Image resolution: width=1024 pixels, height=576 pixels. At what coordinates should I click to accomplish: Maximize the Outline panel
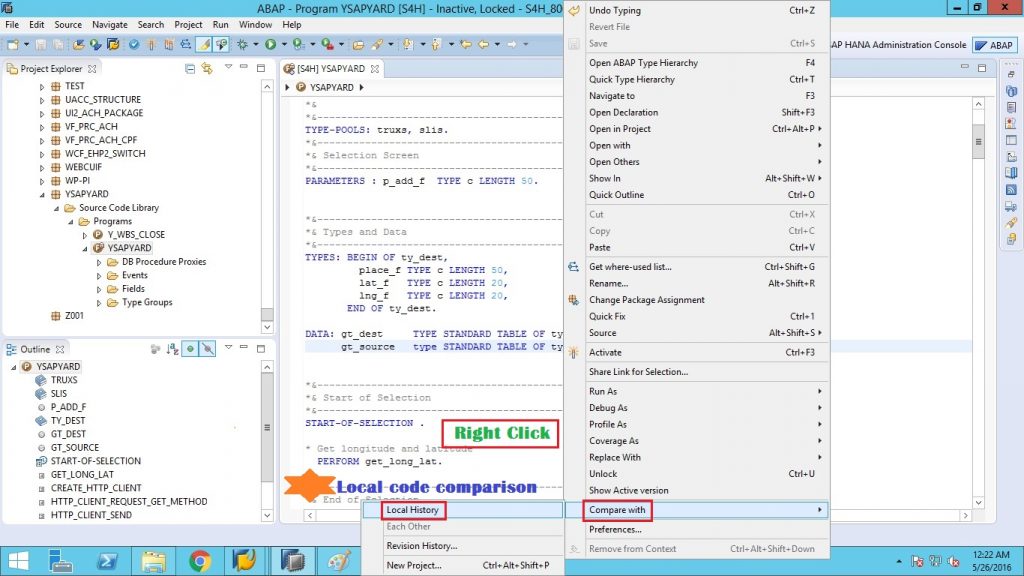(x=261, y=348)
